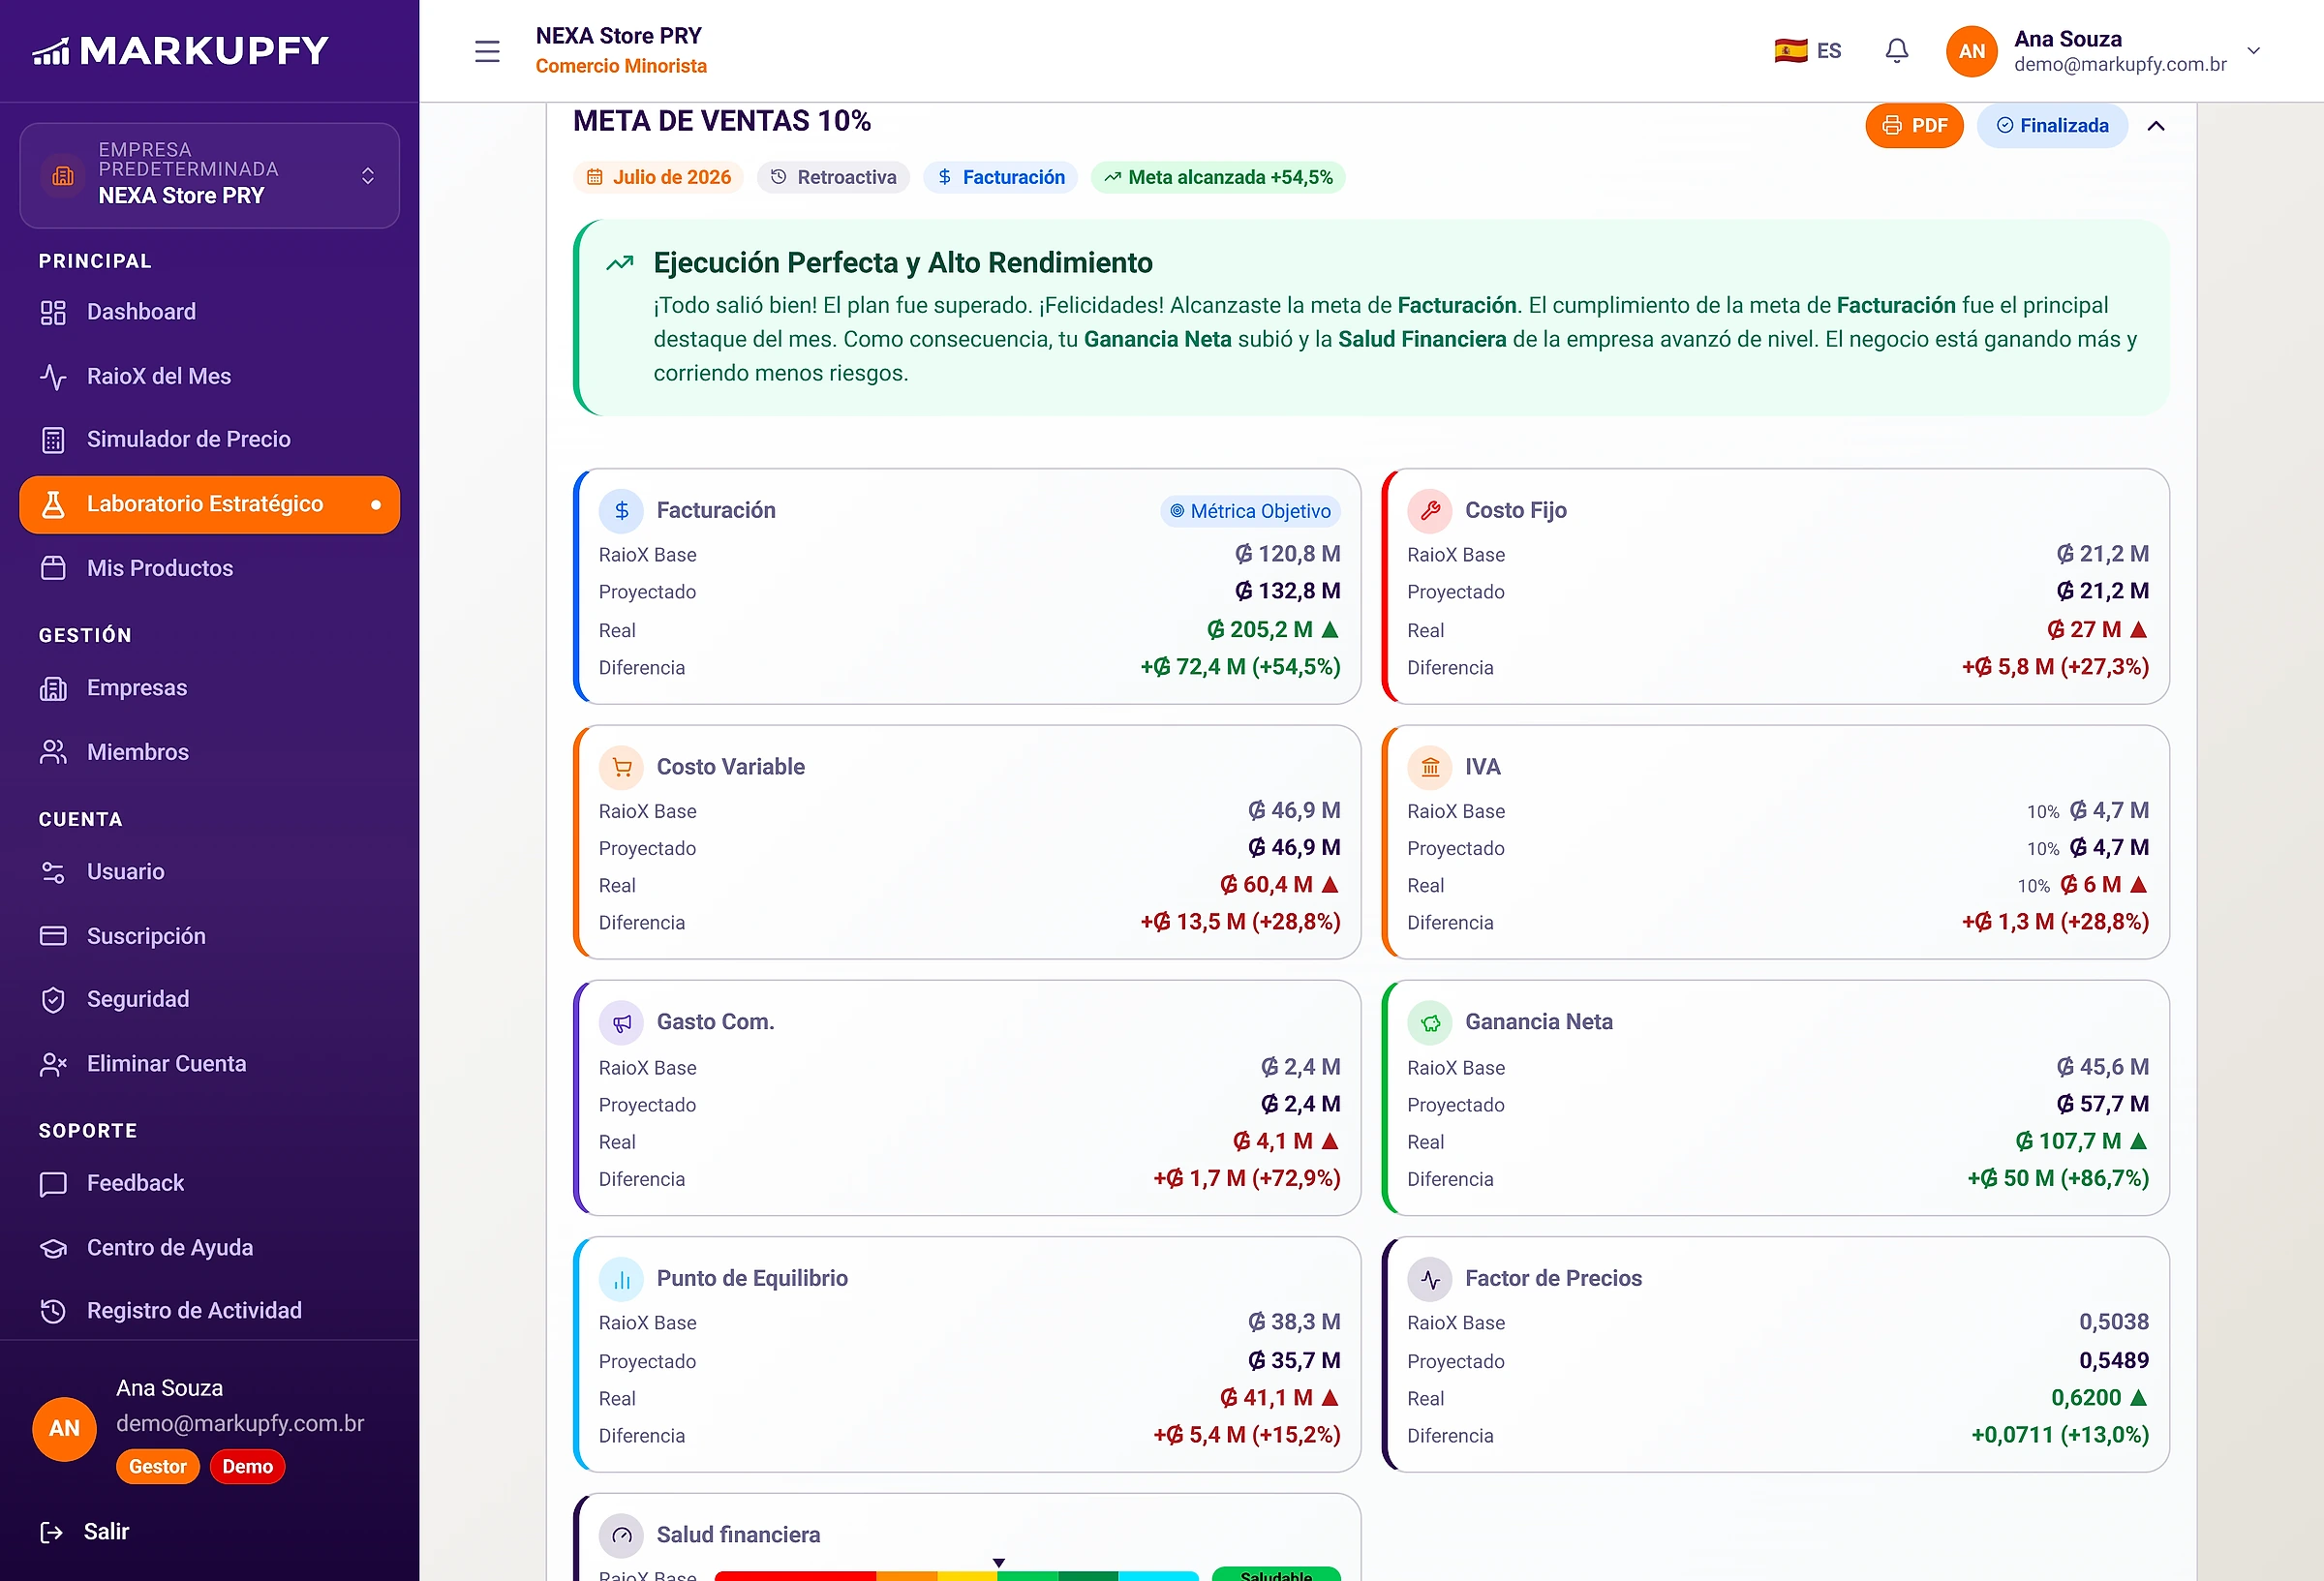This screenshot has height=1581, width=2324.
Task: Click the Julio de 2026 date chip
Action: click(658, 177)
